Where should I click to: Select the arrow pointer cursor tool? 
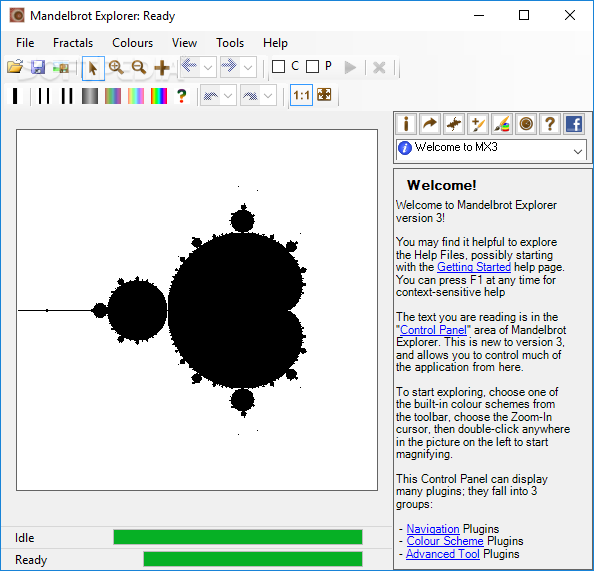(x=93, y=68)
